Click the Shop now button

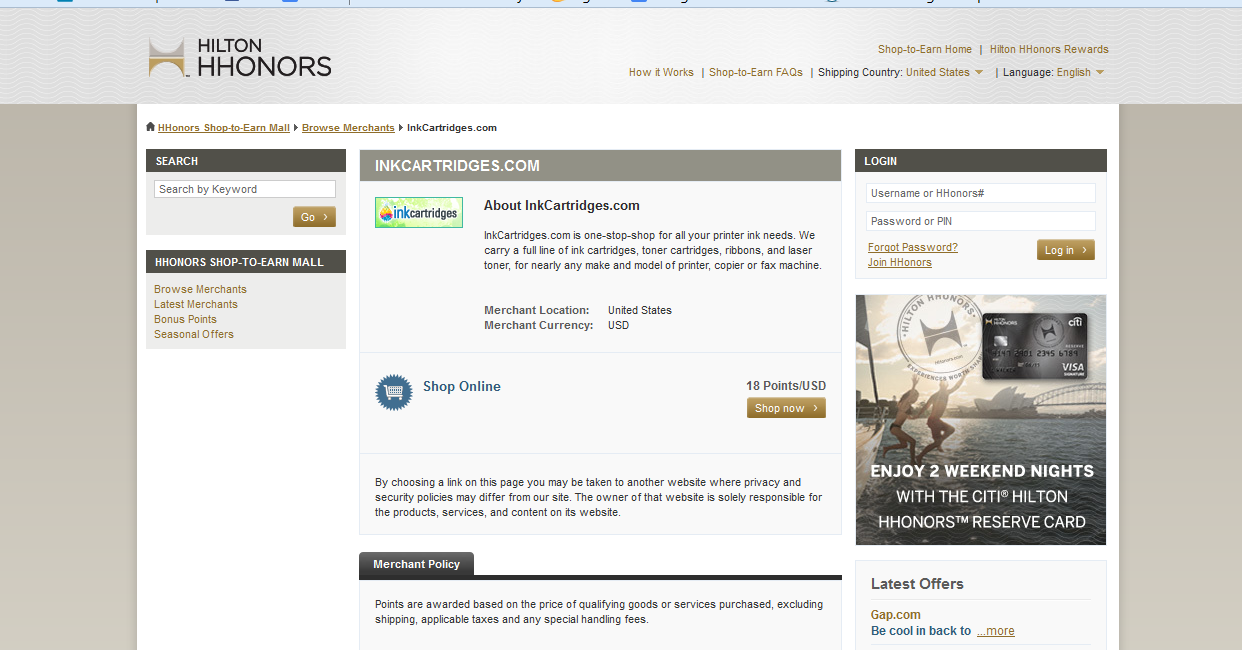click(786, 408)
